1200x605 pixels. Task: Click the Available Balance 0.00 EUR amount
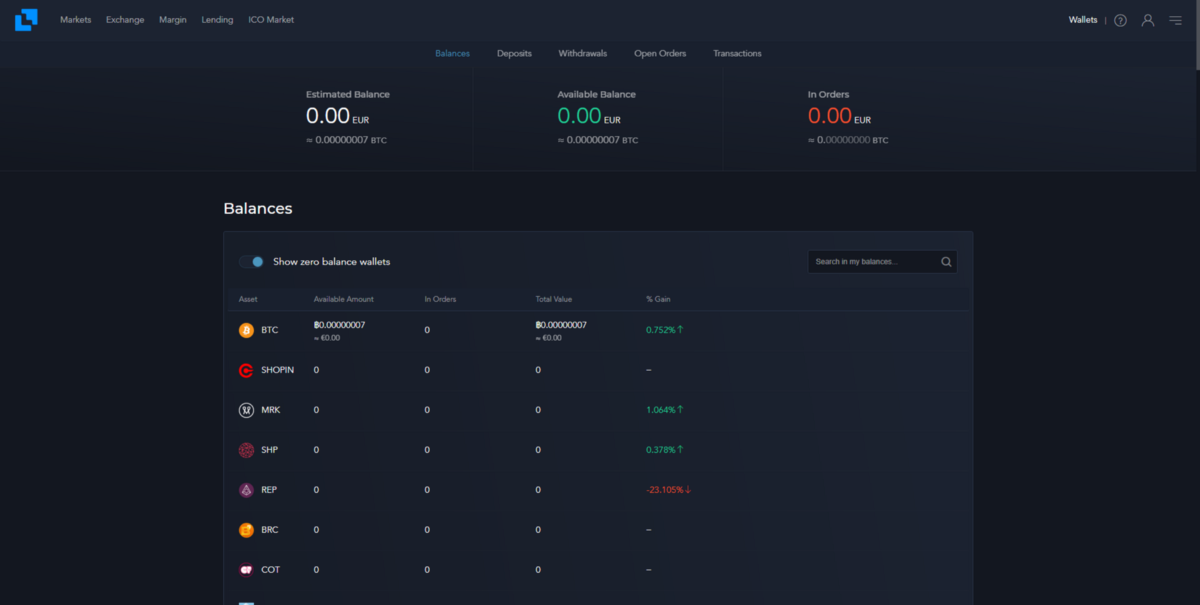click(589, 116)
